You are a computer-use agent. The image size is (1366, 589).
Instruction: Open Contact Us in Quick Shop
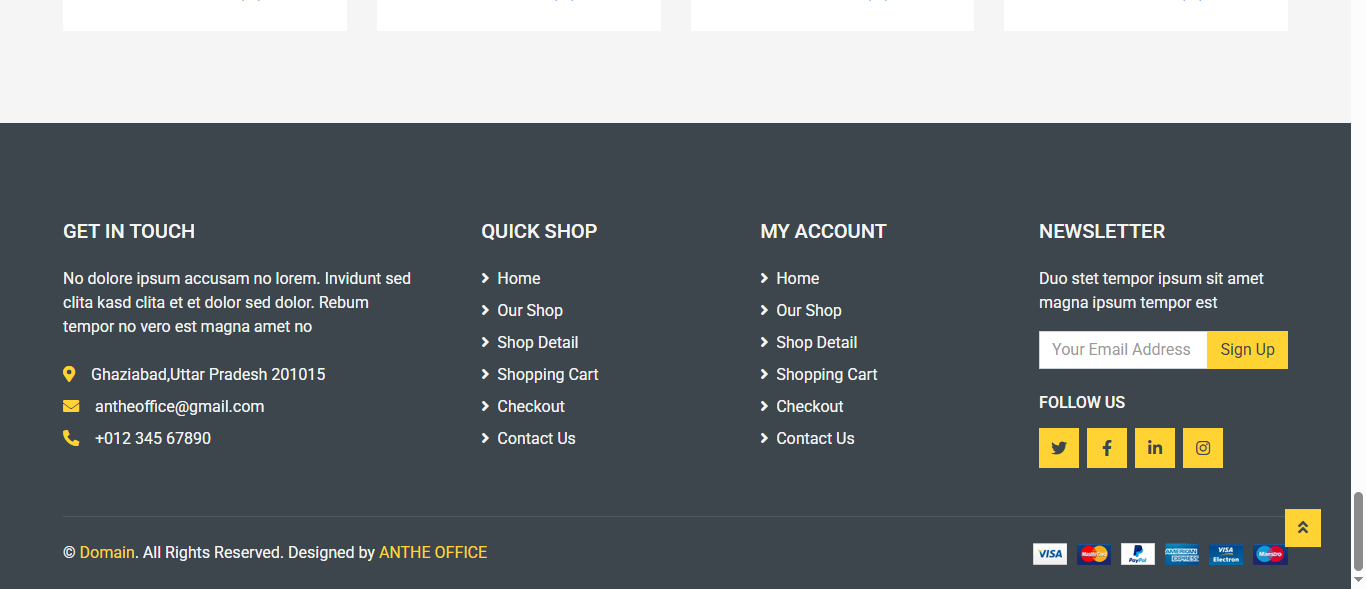point(536,439)
